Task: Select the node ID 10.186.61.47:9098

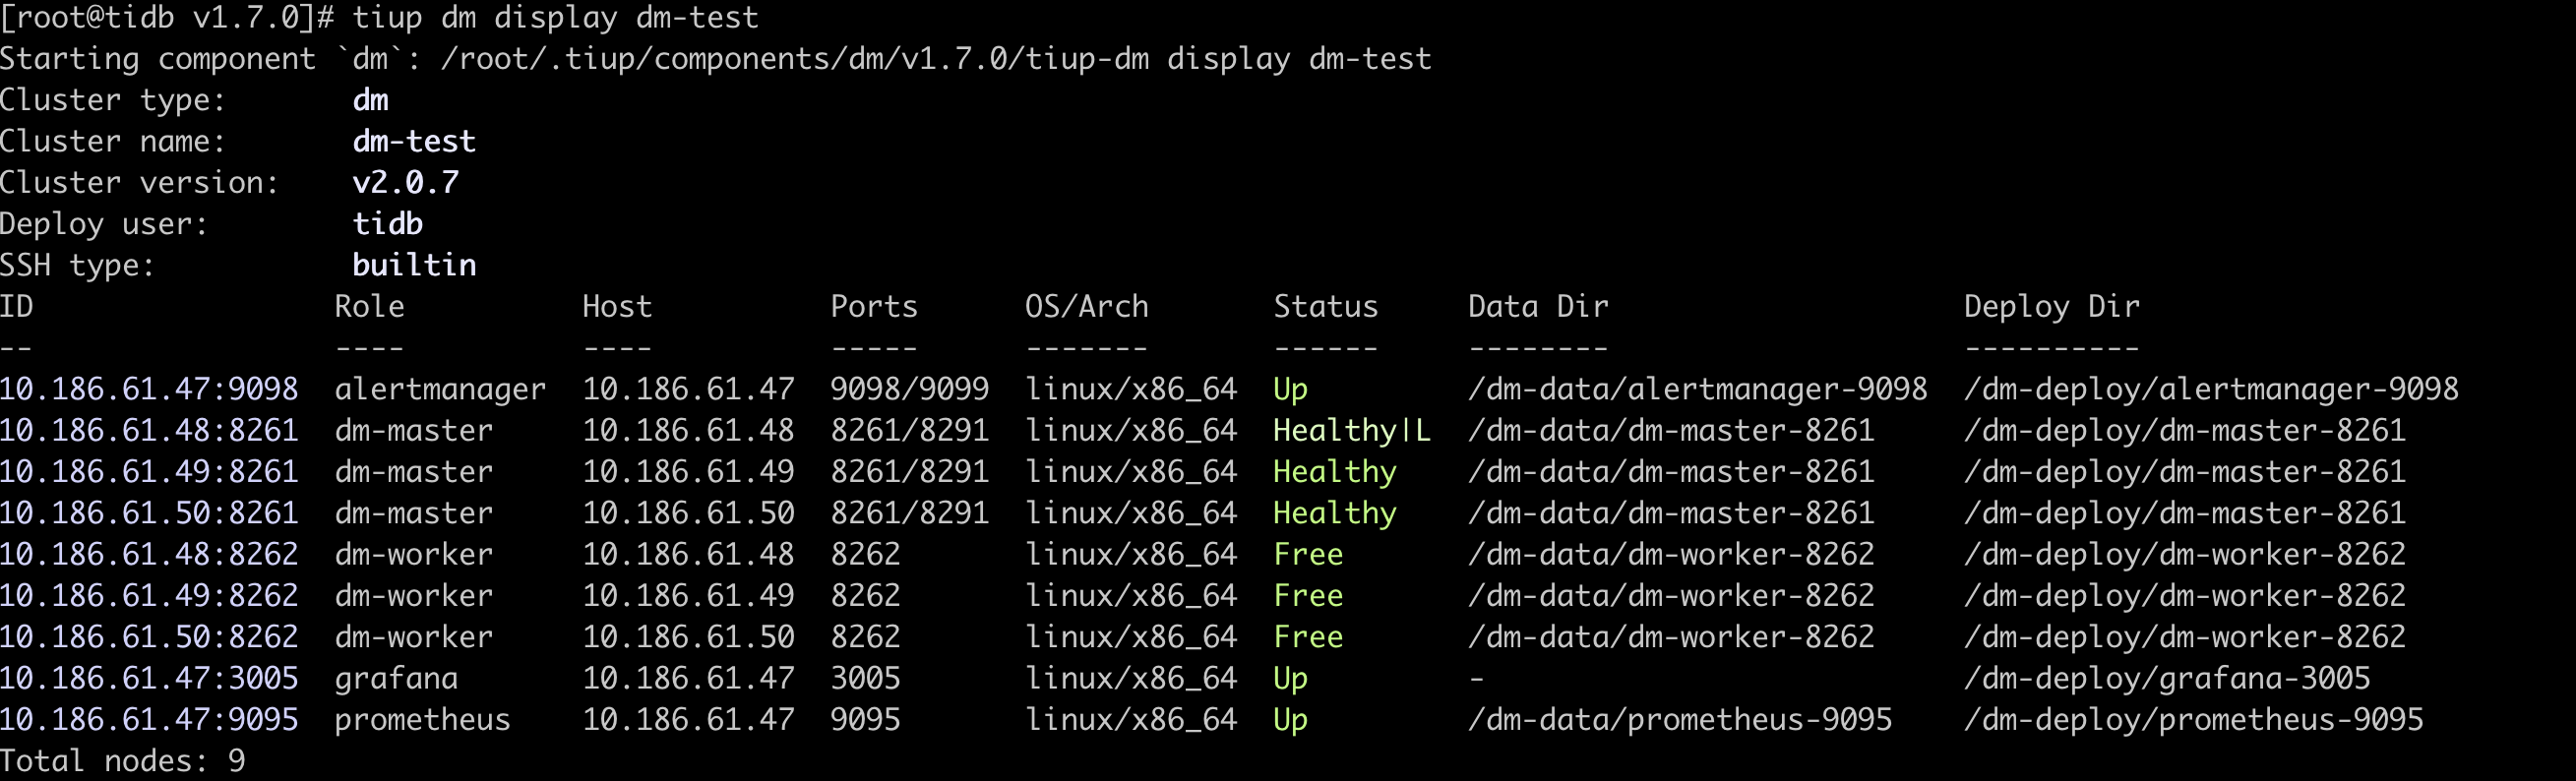Action: click(149, 389)
